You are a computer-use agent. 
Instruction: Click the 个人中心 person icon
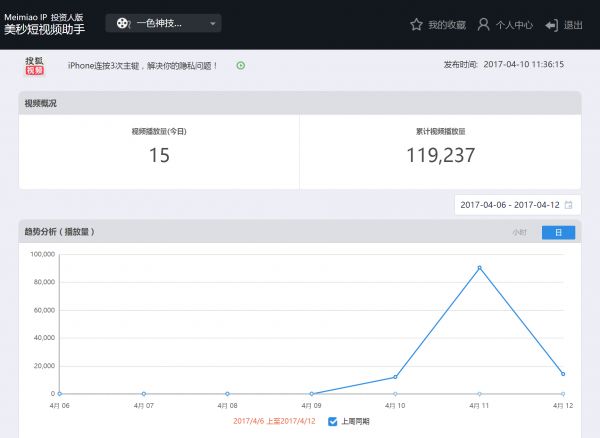point(484,24)
